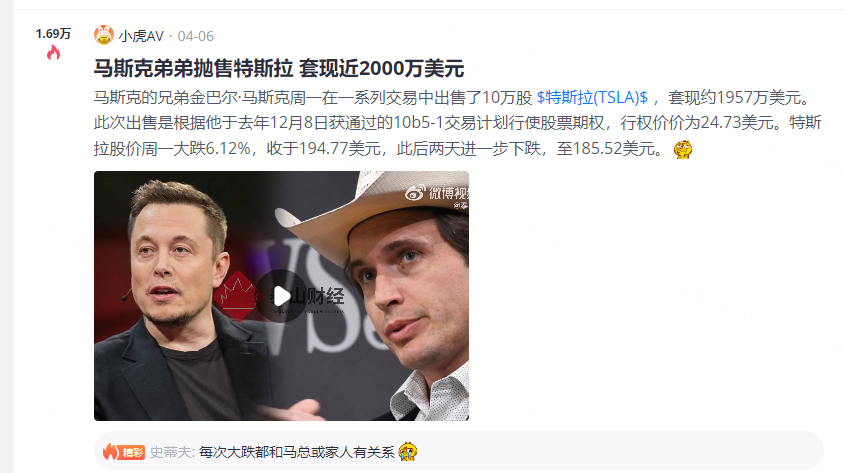Click the Weibo video logo watermark

(x=437, y=195)
